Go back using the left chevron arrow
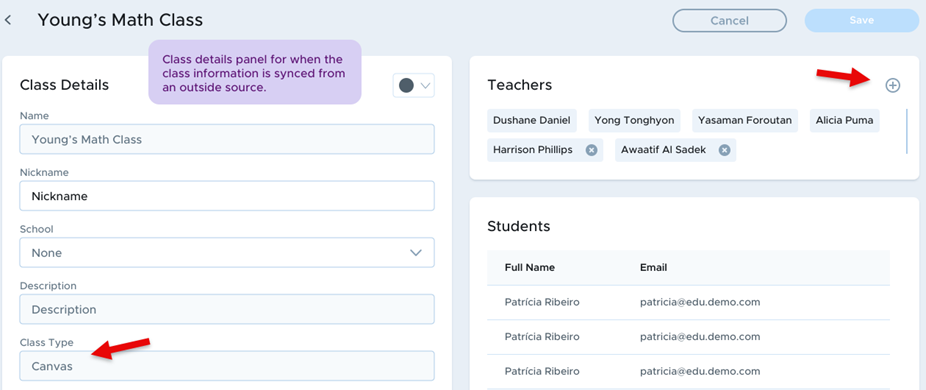Screen dimensions: 926x390 point(8,20)
